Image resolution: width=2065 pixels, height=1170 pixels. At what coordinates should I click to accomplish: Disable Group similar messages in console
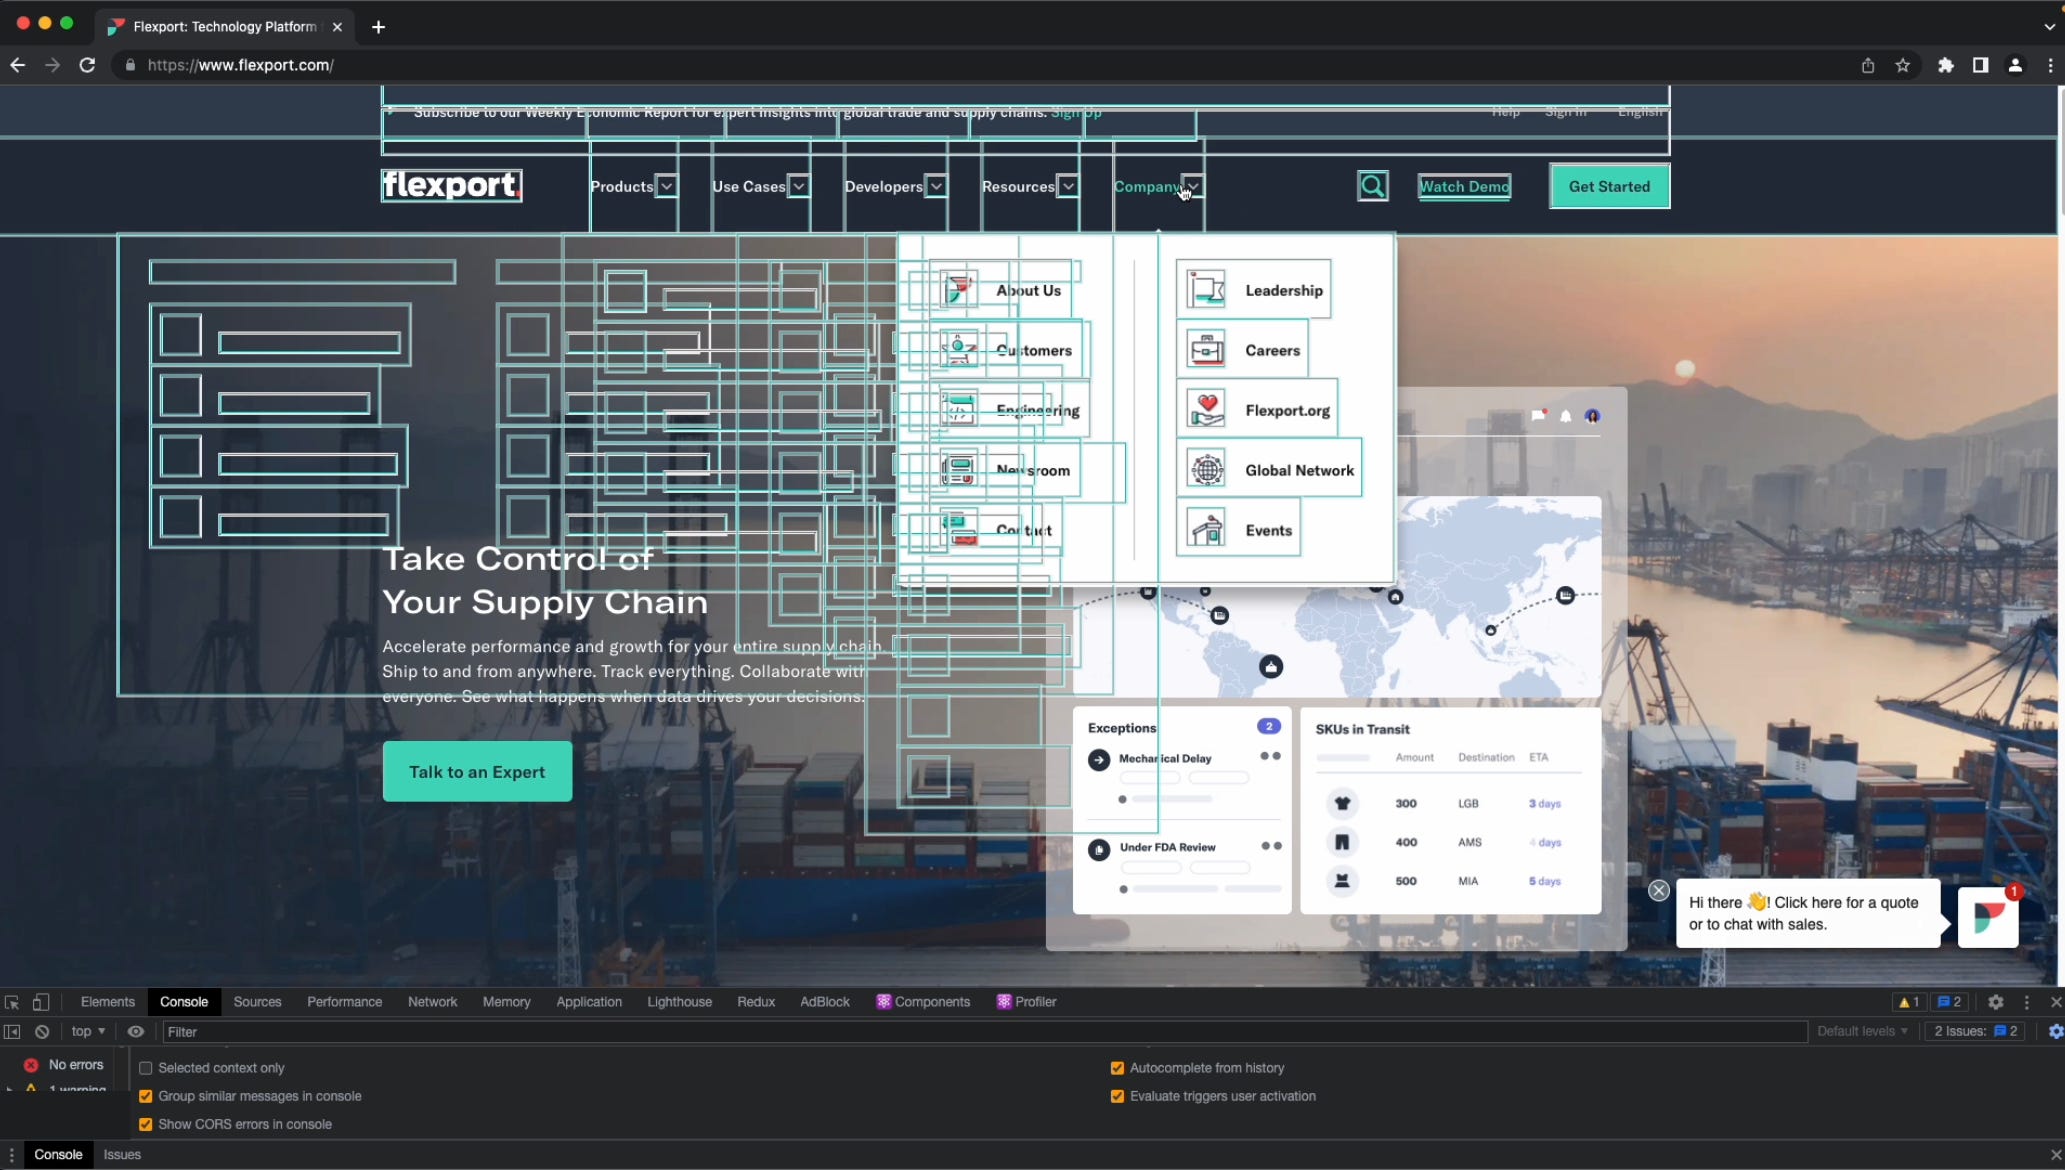[x=146, y=1096]
